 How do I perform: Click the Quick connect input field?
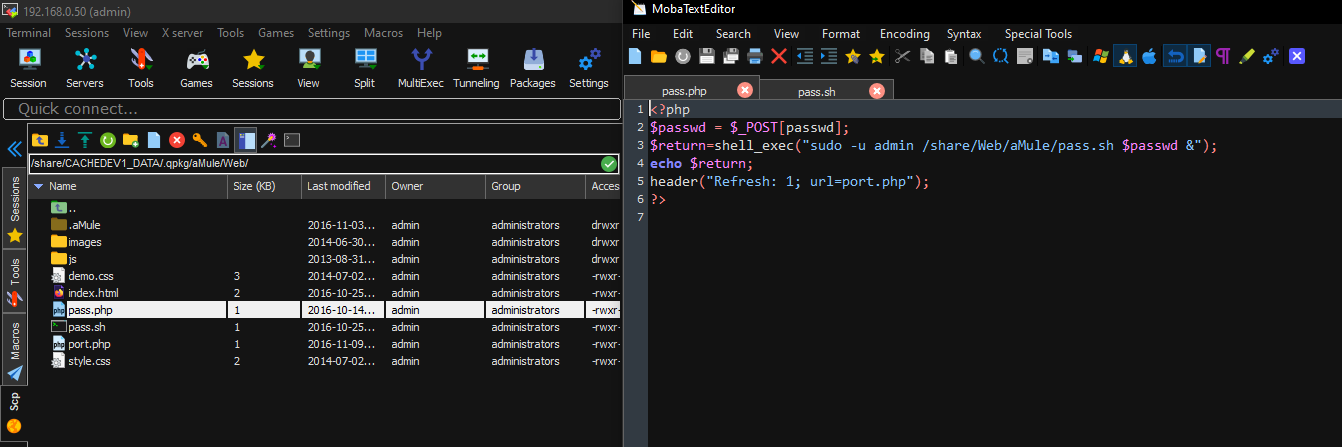pos(310,108)
